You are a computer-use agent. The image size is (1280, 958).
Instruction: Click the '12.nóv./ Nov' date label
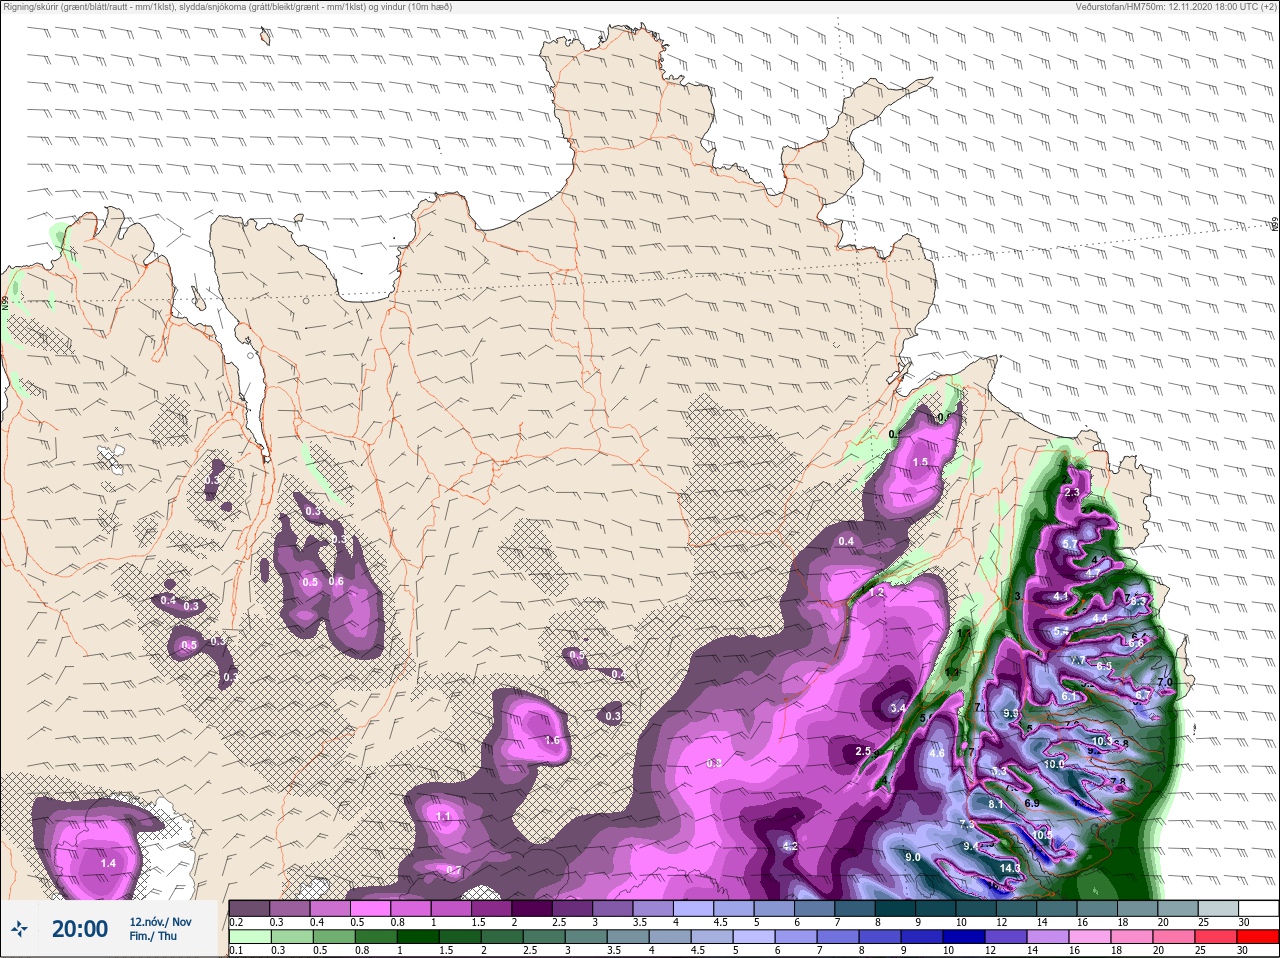point(160,921)
